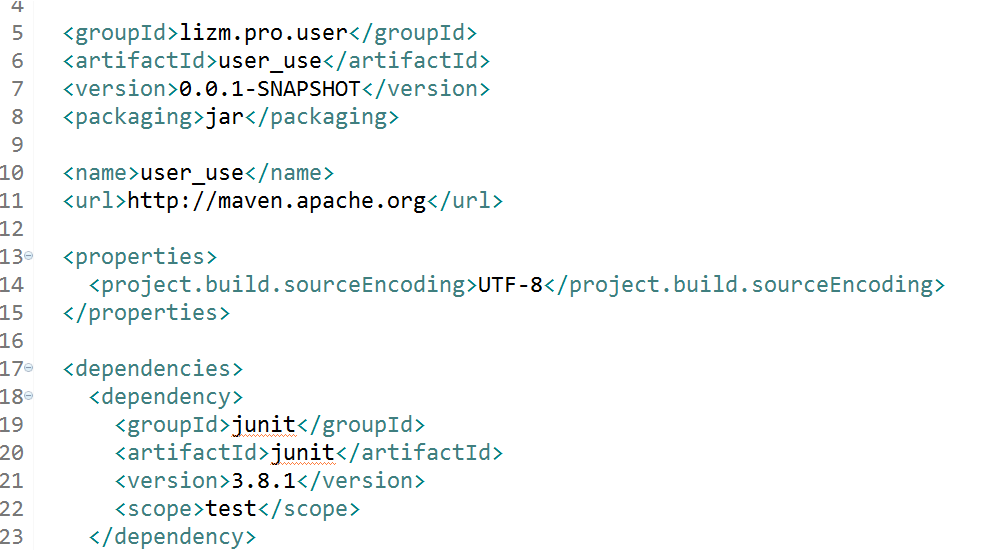Click the 0.0.1-SNAPSHOT version text

click(x=270, y=89)
